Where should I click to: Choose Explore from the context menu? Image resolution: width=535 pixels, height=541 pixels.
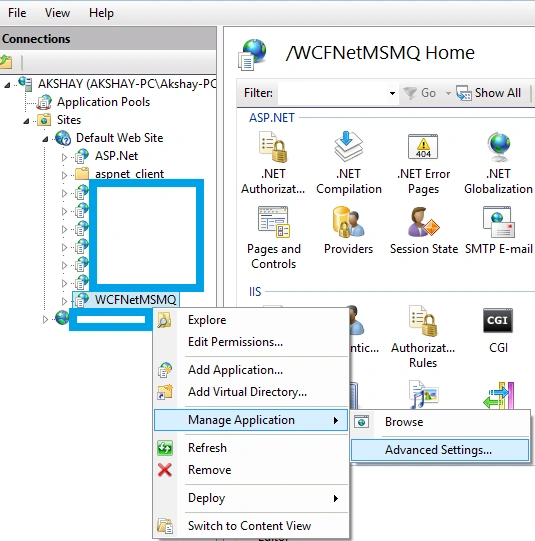tap(251, 320)
